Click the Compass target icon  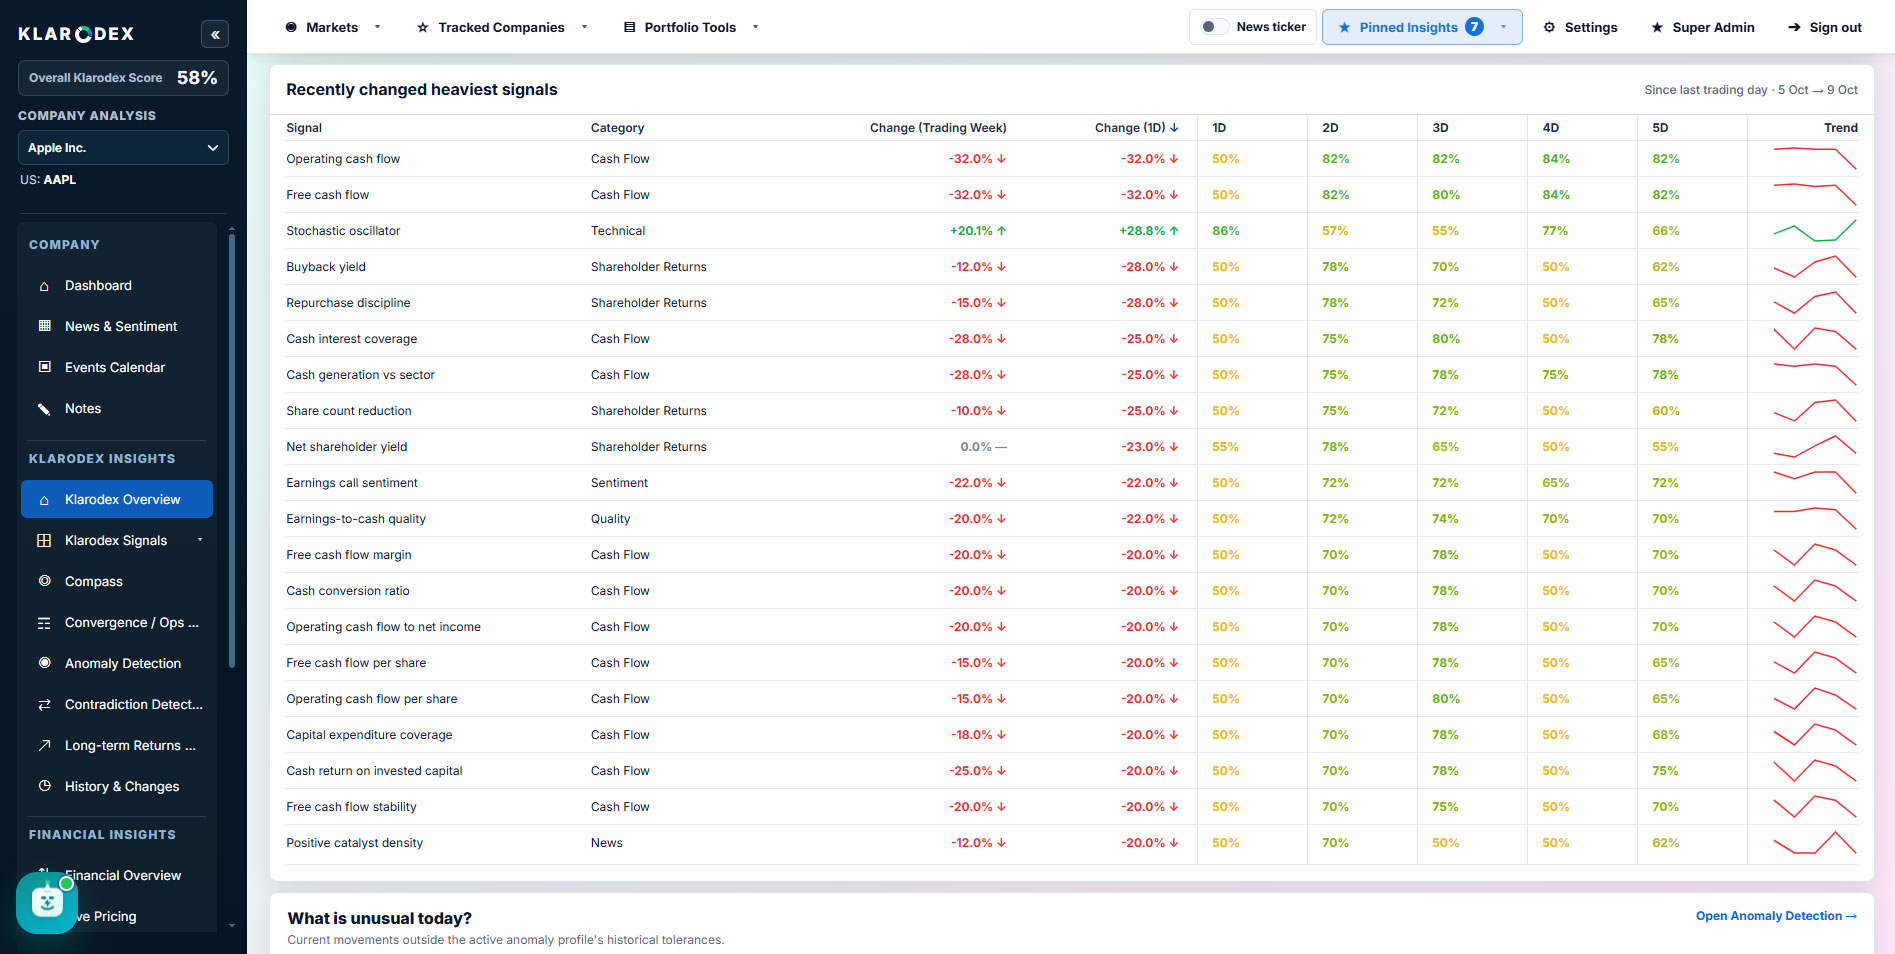[44, 581]
